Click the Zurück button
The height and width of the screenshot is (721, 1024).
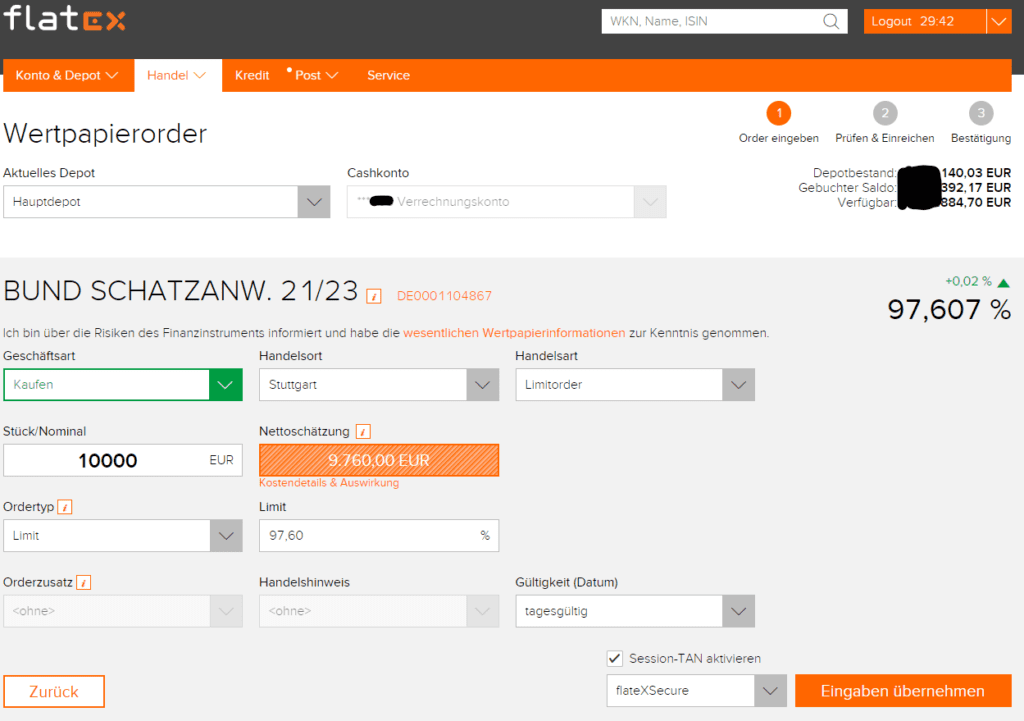[54, 691]
